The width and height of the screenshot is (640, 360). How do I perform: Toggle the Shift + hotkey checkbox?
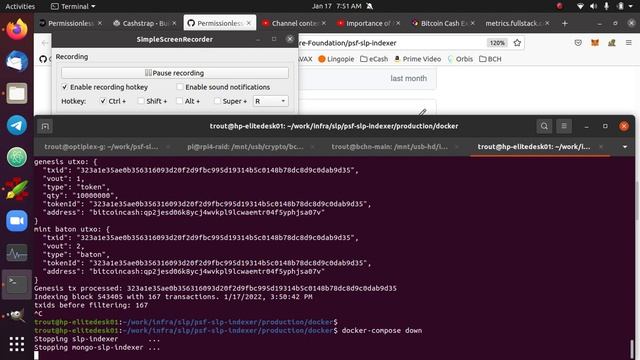point(141,101)
